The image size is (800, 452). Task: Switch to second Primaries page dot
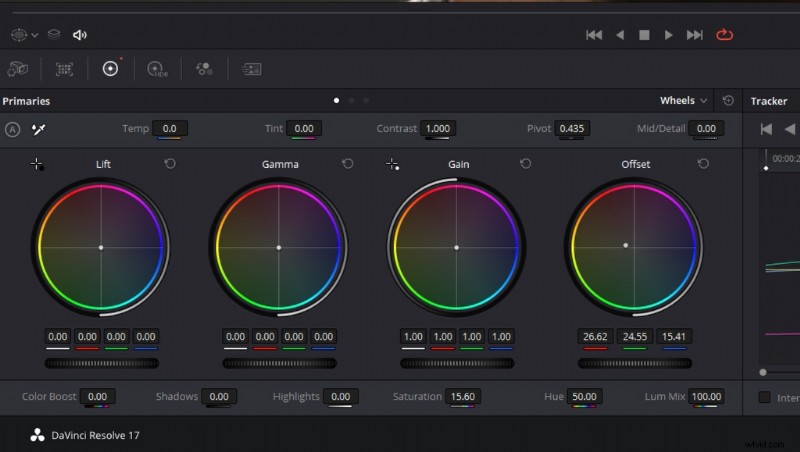(x=351, y=101)
